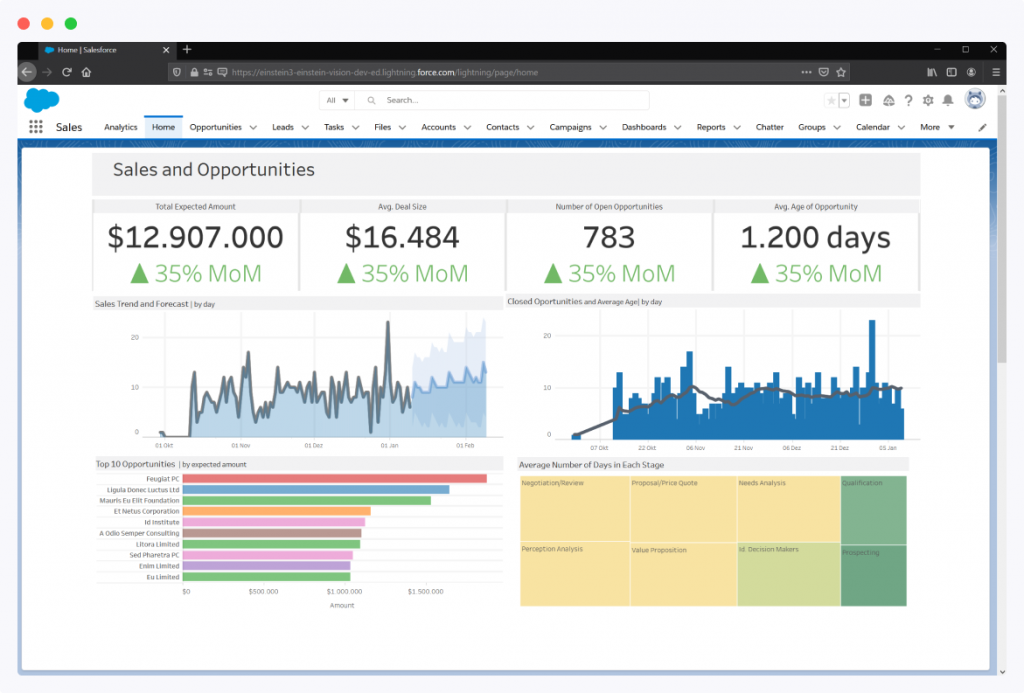Open the App Launcher waffle icon

(36, 126)
